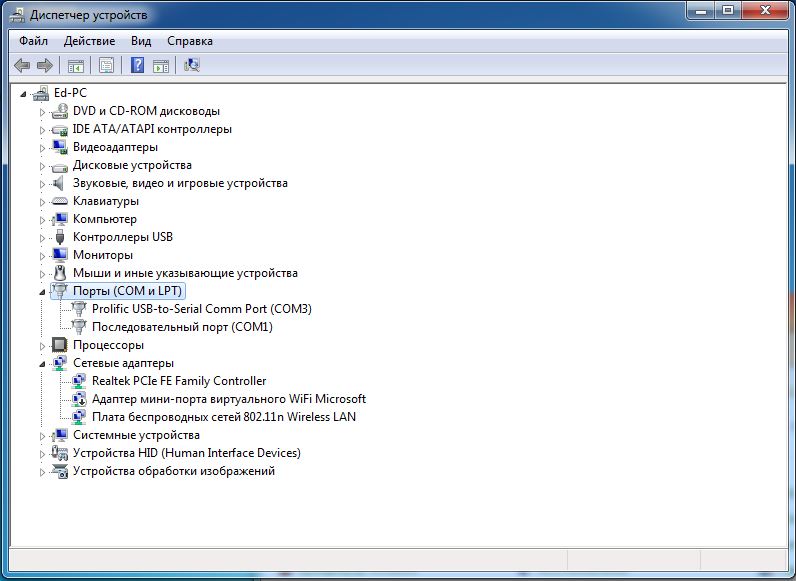Select Звуковые, видео и игровые устройства label
Viewport: 796px width, 581px height.
180,183
